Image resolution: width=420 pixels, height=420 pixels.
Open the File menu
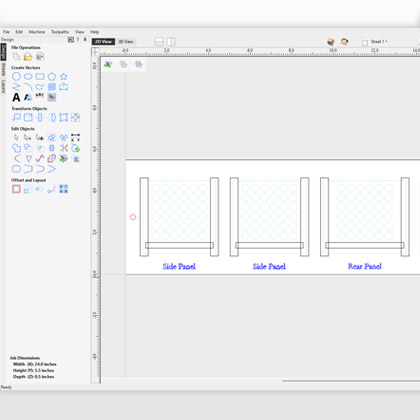[x=6, y=32]
